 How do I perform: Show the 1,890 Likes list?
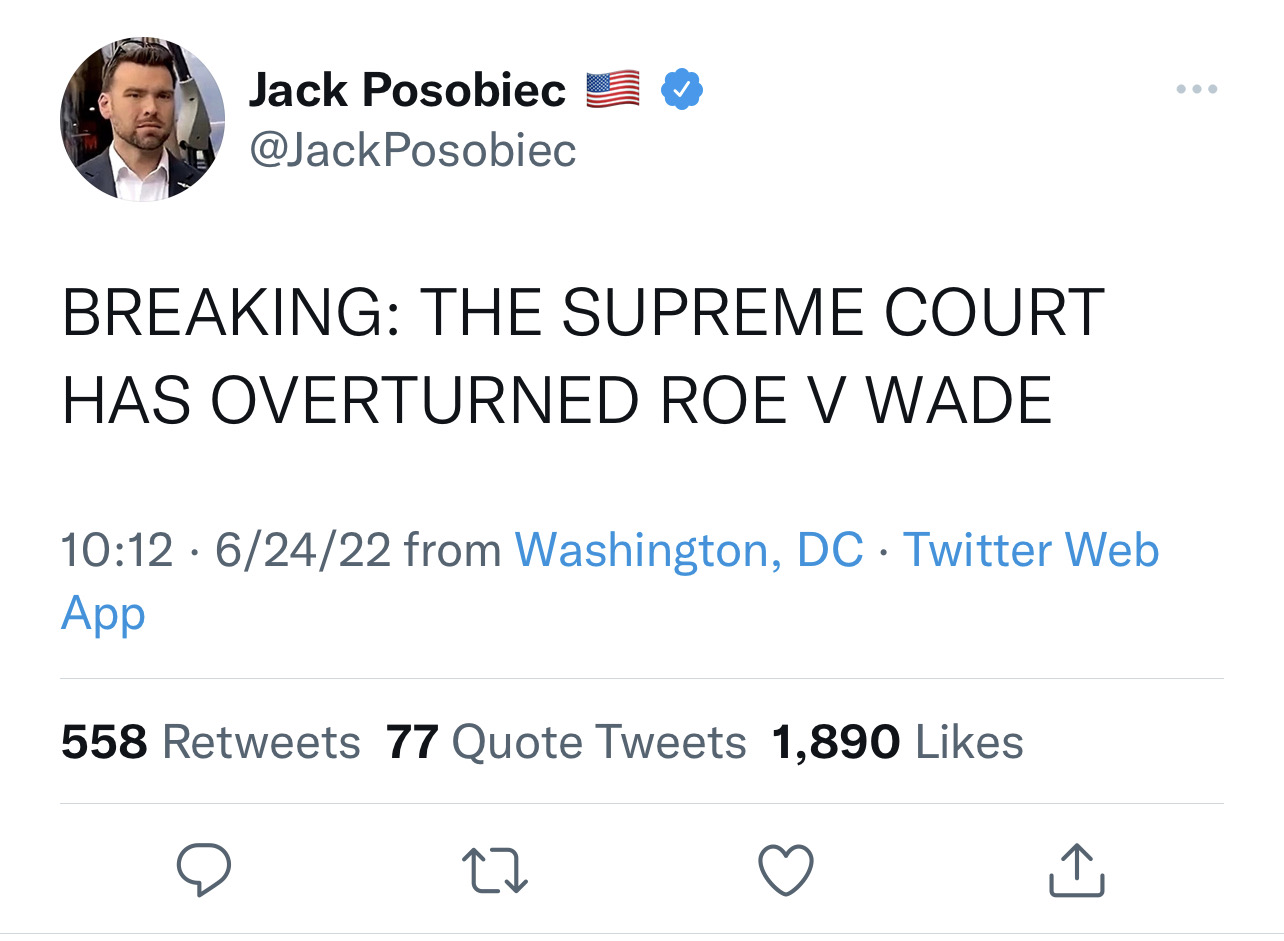coord(897,742)
